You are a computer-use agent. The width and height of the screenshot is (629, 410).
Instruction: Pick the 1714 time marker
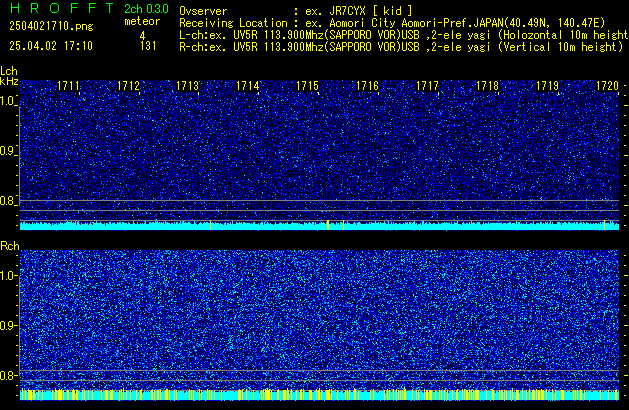click(x=248, y=86)
